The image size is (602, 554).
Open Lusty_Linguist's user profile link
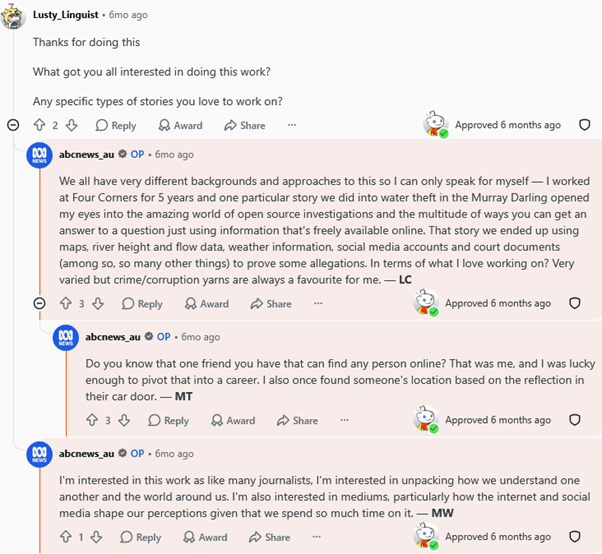coord(66,15)
